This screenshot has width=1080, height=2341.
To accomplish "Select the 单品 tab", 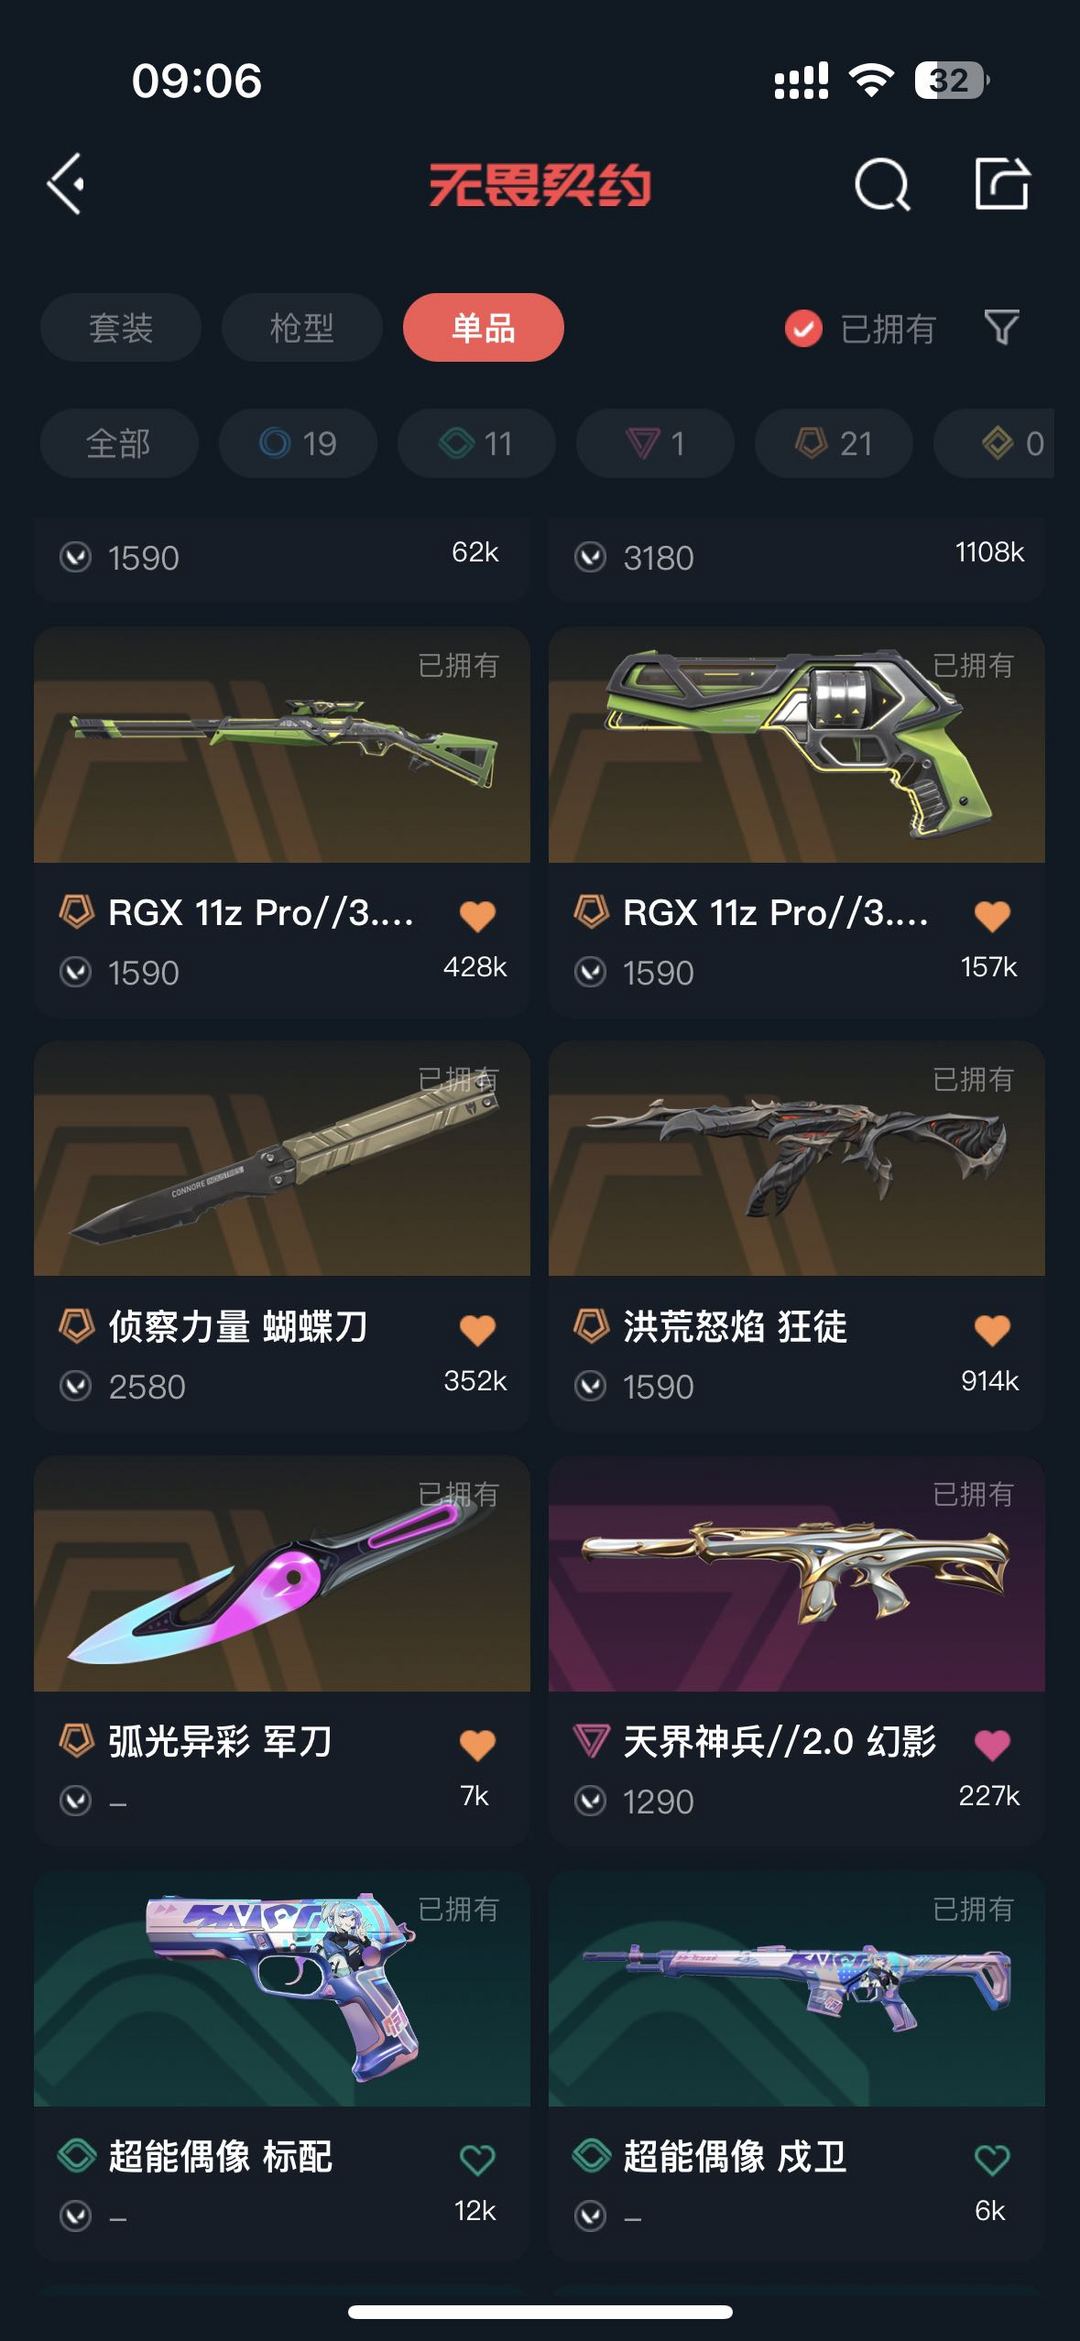I will coord(483,327).
